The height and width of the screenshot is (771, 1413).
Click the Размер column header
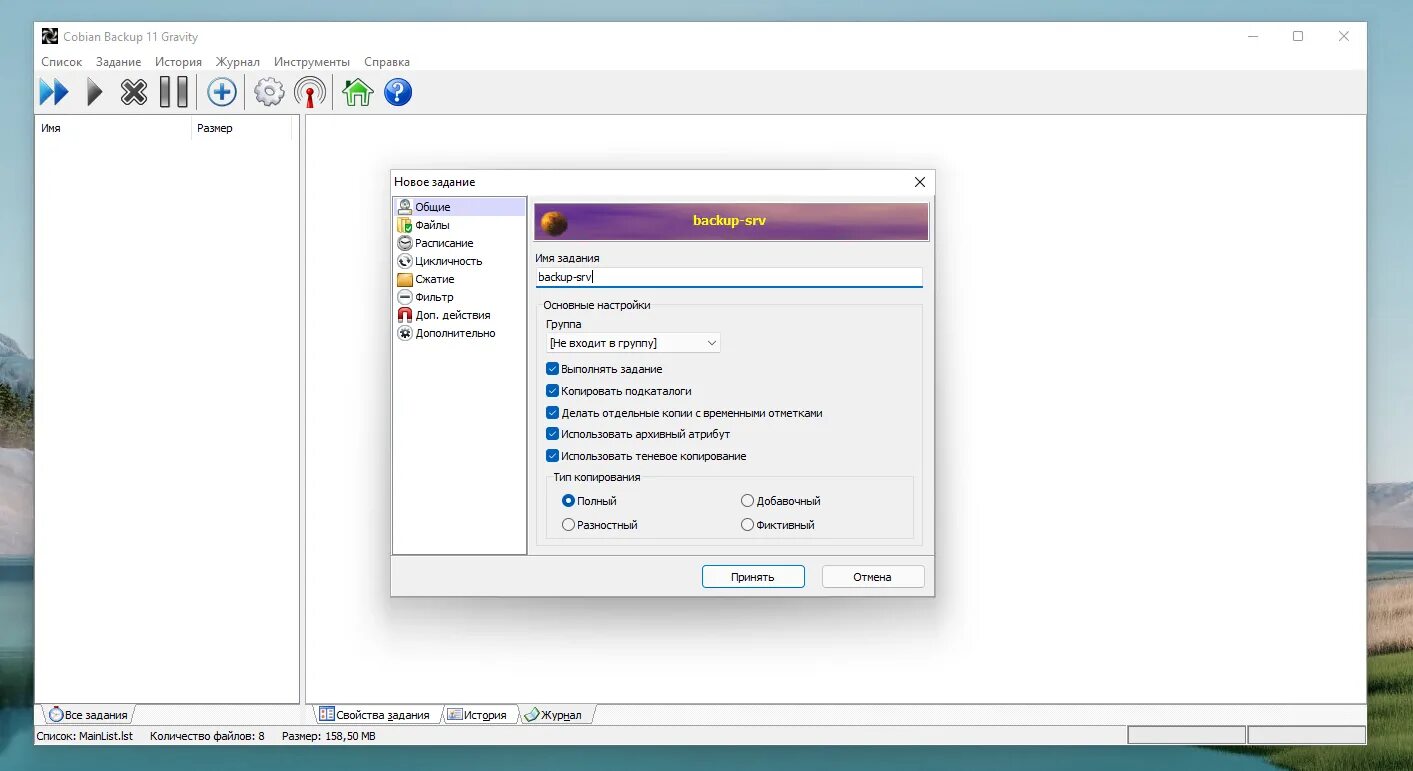(241, 128)
